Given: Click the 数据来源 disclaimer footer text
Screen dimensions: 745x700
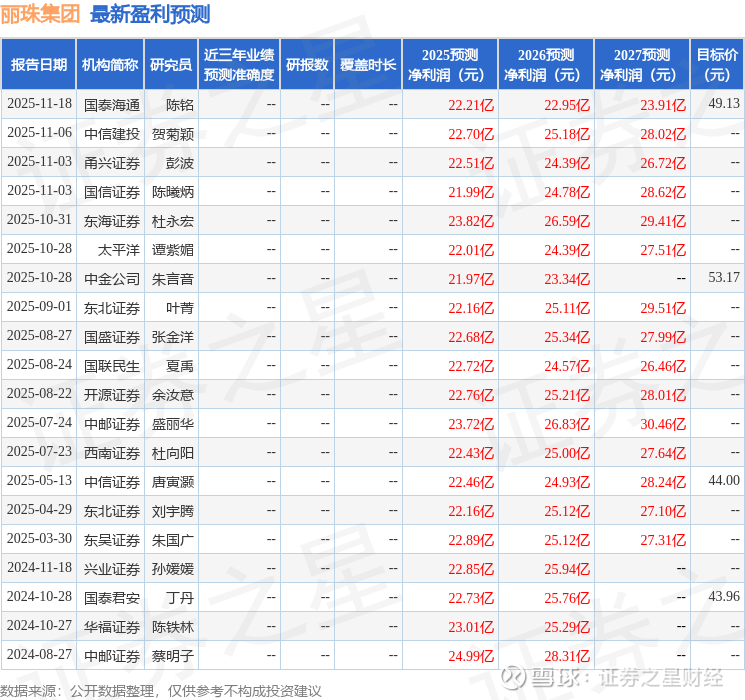Looking at the screenshot, I should tap(161, 690).
